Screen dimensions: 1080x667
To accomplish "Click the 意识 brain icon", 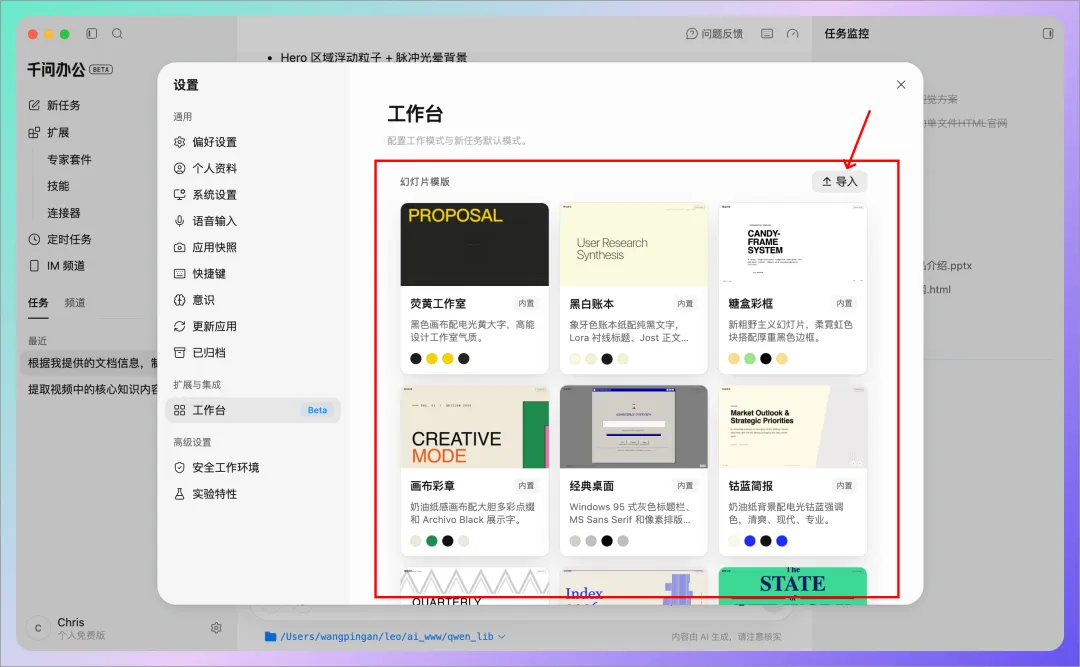I will tap(179, 300).
